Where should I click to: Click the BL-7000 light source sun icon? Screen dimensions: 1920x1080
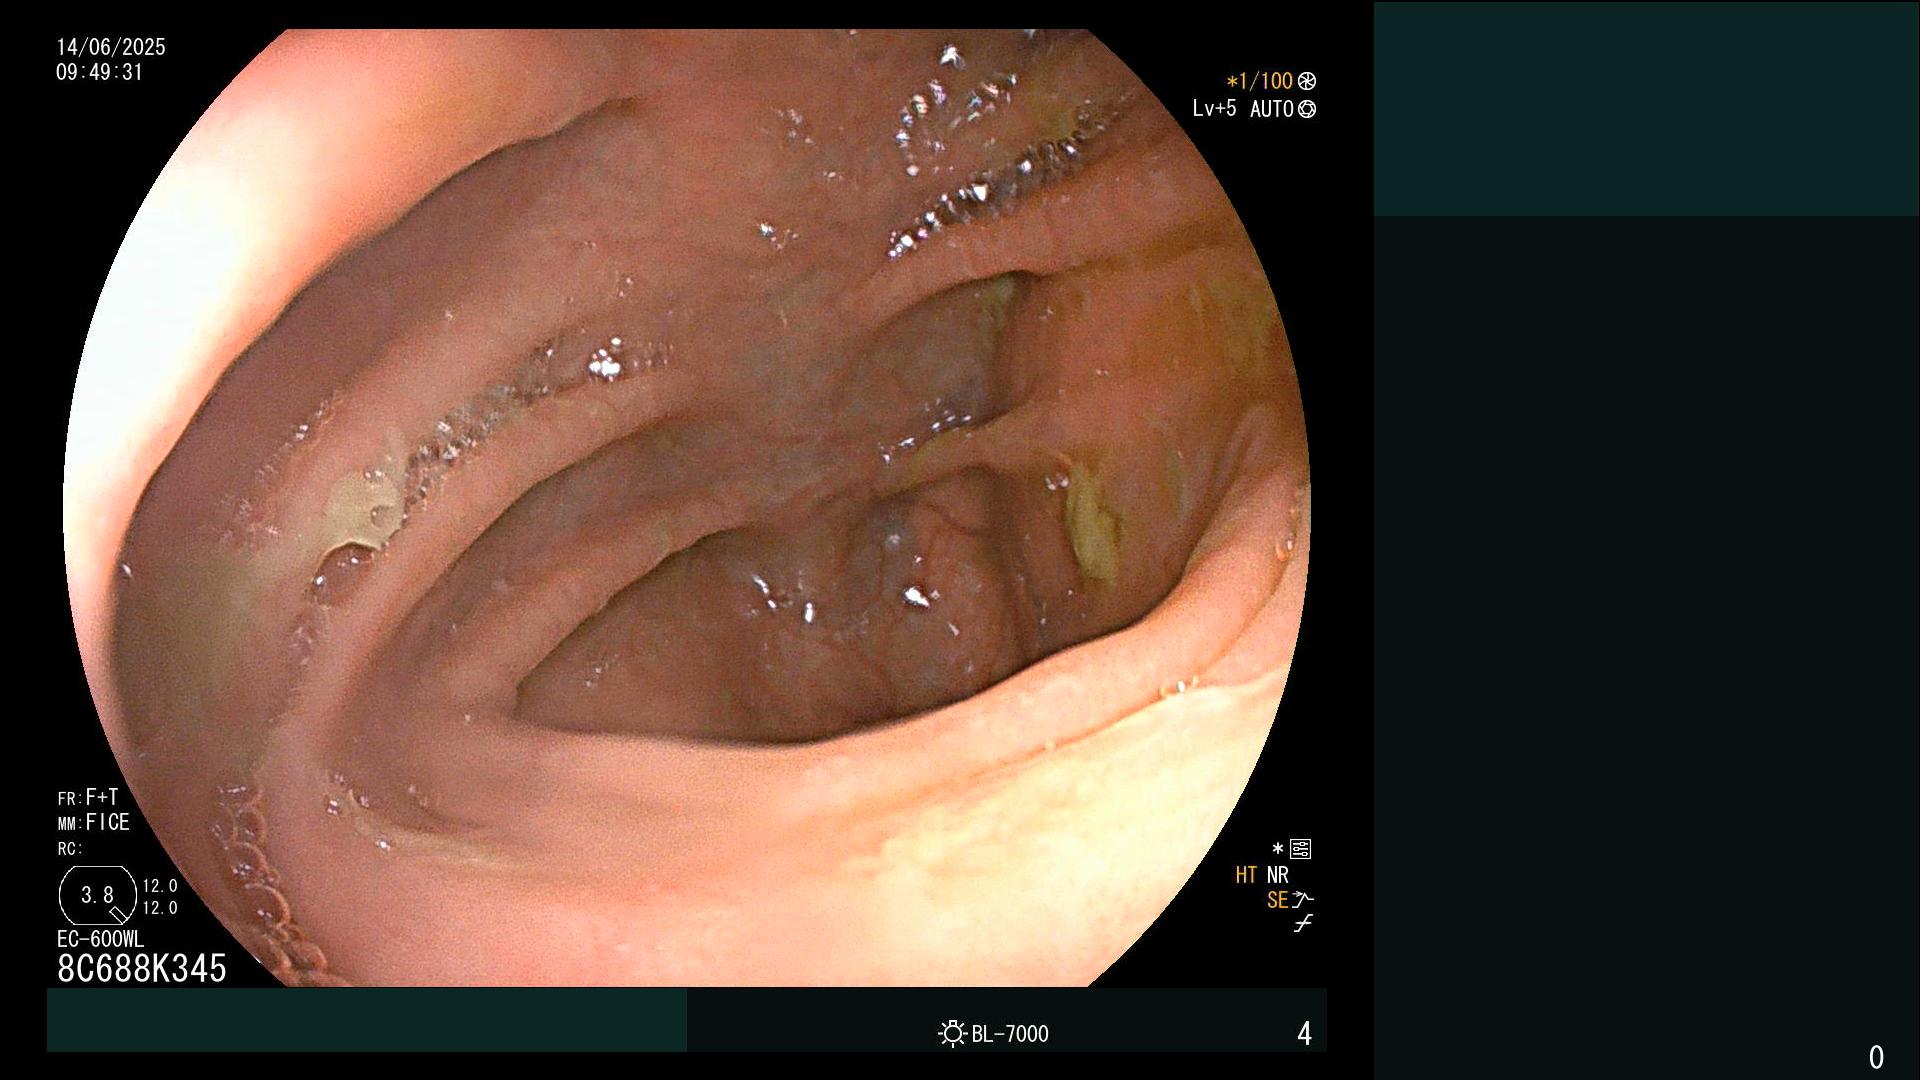tap(952, 1033)
